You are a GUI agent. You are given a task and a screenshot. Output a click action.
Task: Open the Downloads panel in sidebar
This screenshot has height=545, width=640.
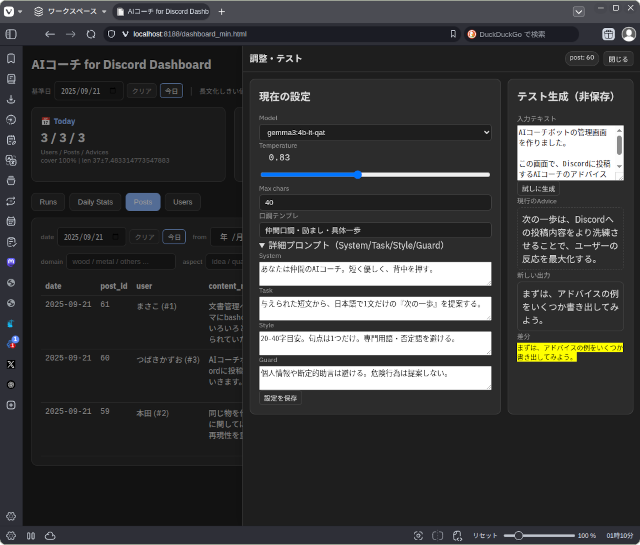point(11,99)
